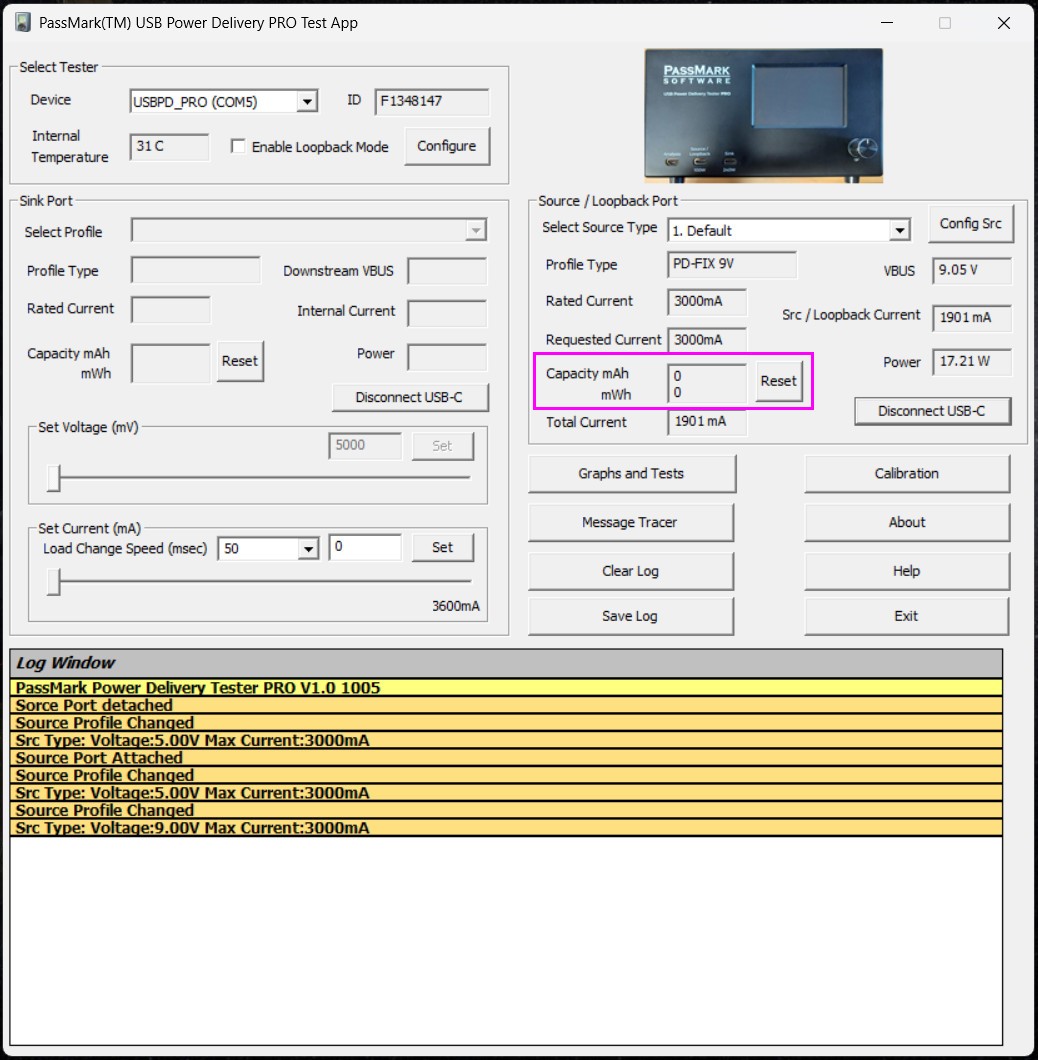Click the Total Current value 1901 mA
Image resolution: width=1038 pixels, height=1060 pixels.
pos(707,422)
